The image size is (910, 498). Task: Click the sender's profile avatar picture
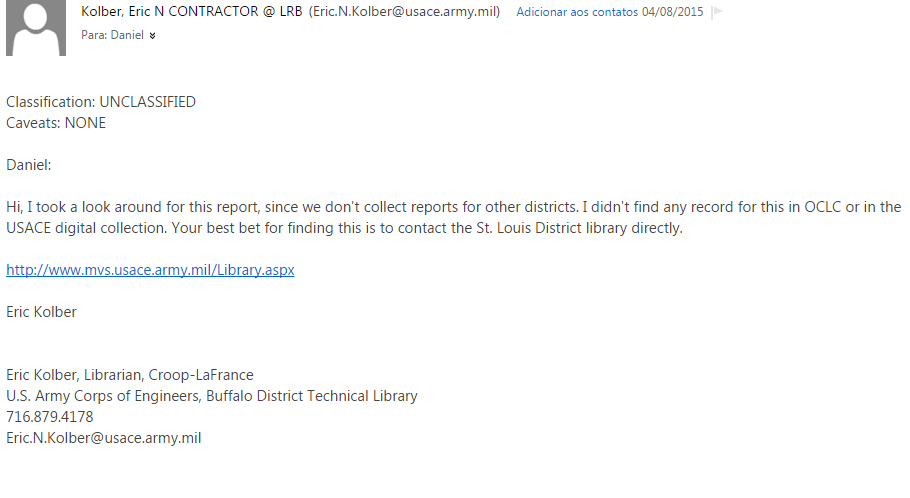(36, 28)
